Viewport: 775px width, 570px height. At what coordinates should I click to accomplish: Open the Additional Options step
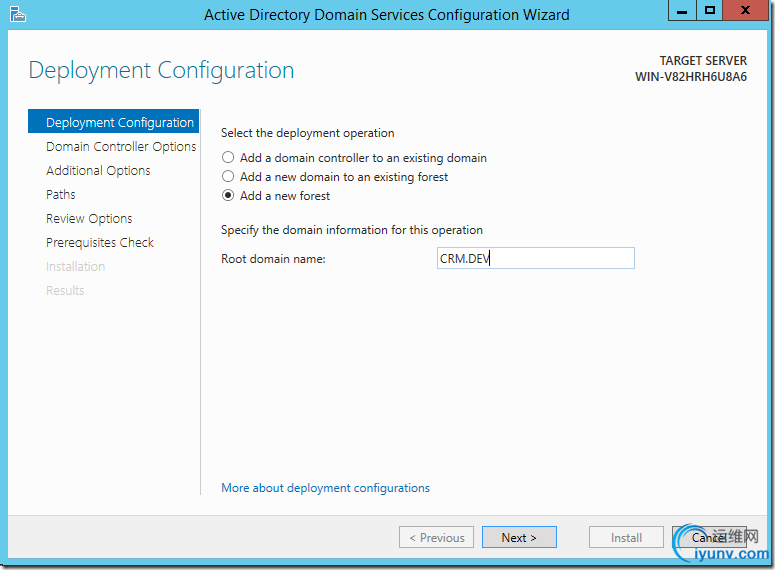coord(98,170)
